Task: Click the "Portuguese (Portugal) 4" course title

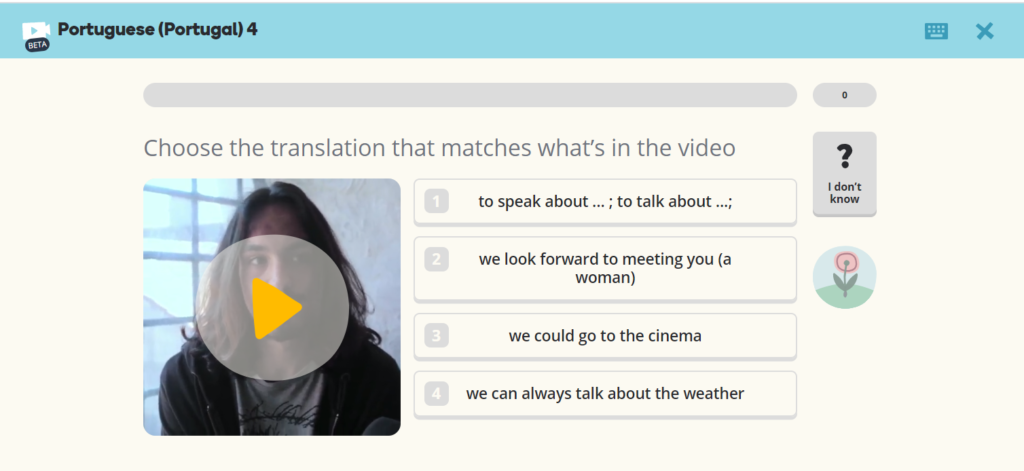Action: pos(157,29)
